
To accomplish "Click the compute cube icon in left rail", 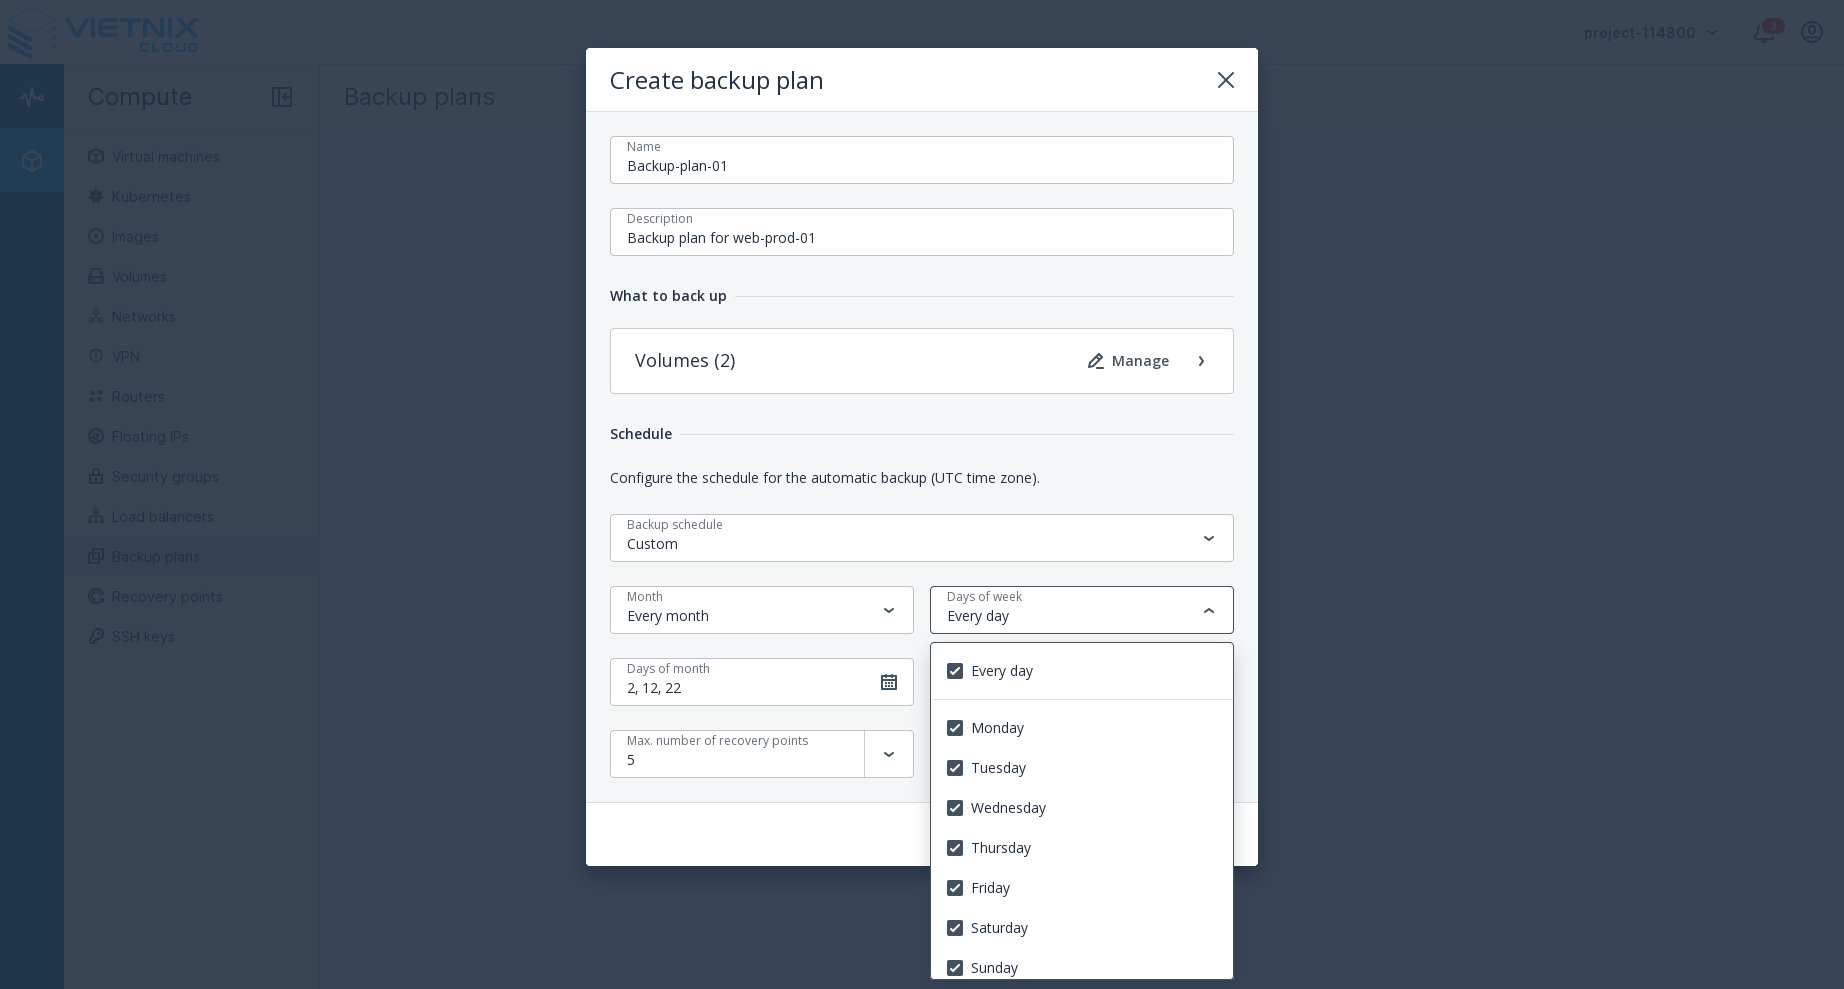I will click(x=32, y=160).
